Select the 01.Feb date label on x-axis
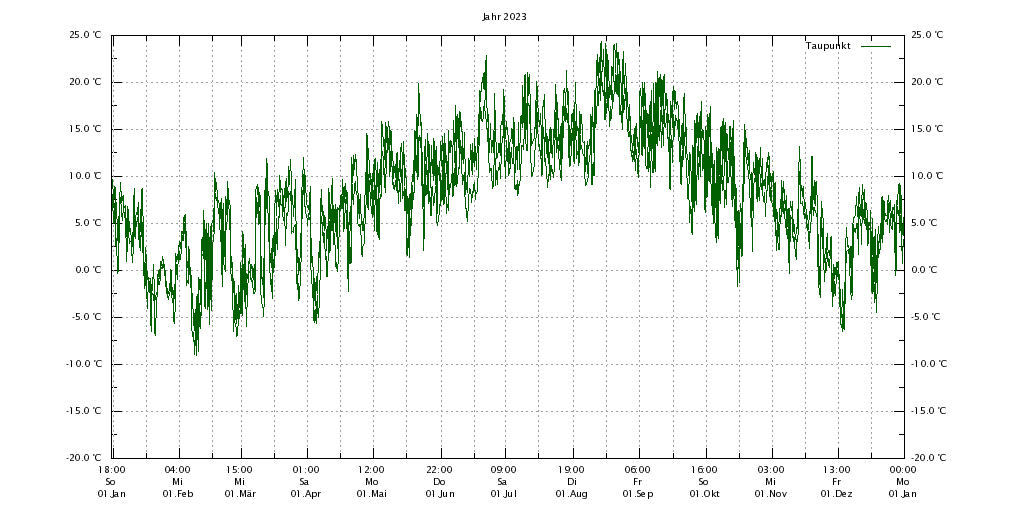 click(177, 494)
